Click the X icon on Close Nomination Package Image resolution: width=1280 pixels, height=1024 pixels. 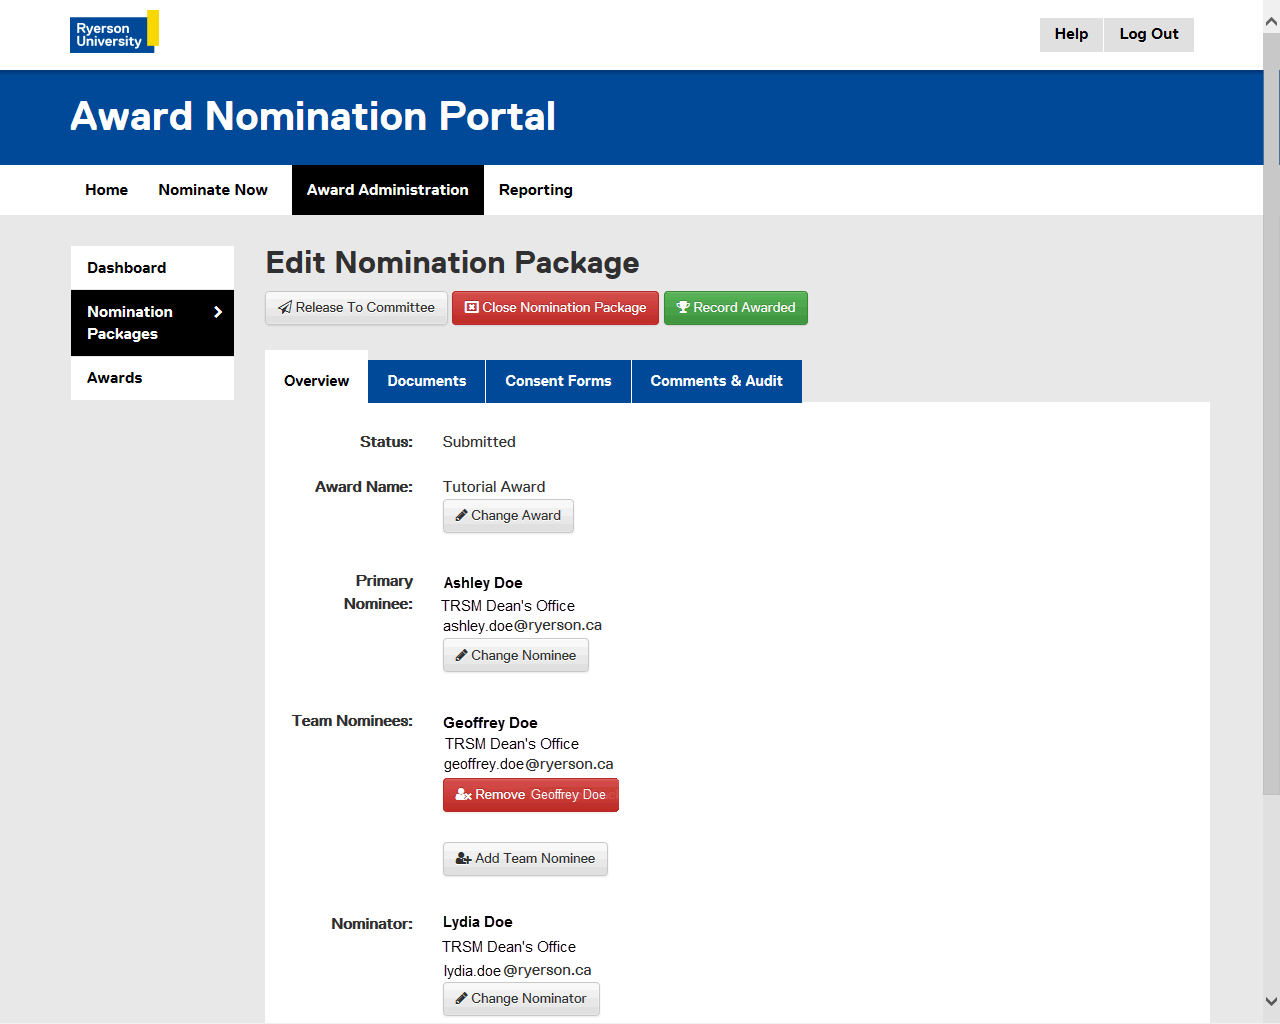pyautogui.click(x=472, y=308)
